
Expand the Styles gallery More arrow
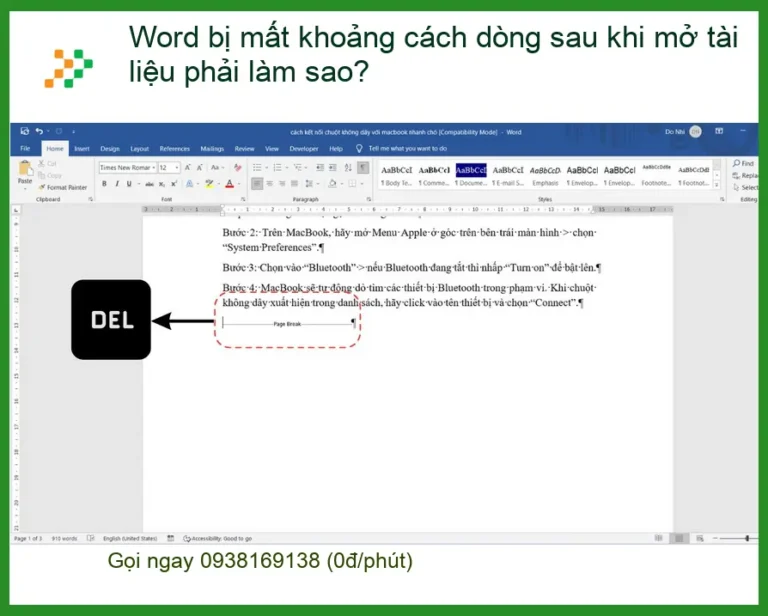pyautogui.click(x=717, y=185)
